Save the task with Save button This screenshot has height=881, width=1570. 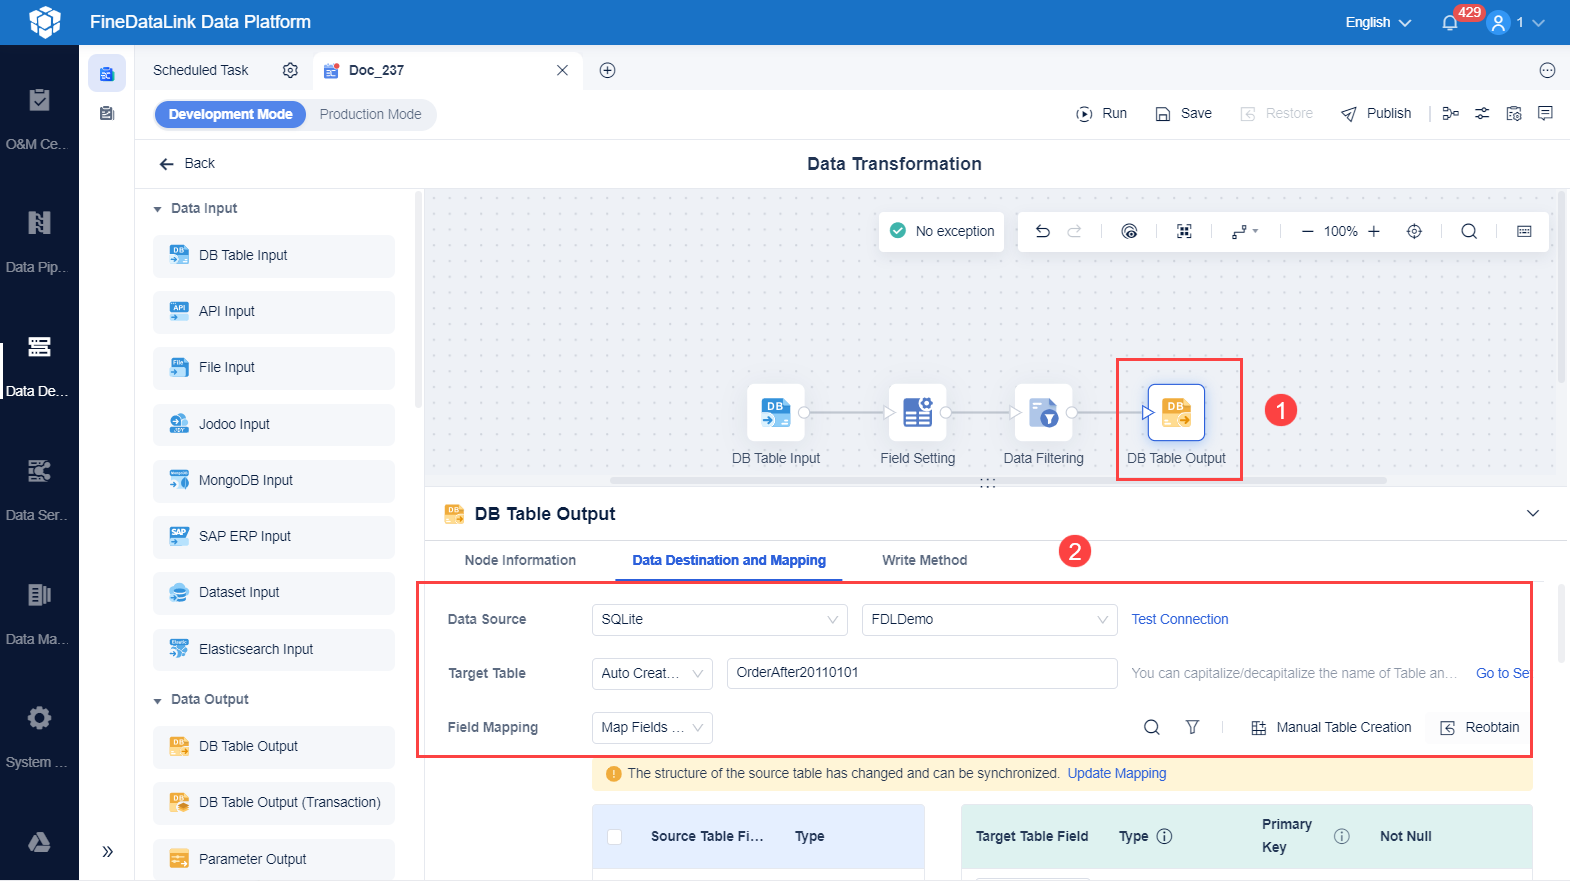coord(1183,114)
